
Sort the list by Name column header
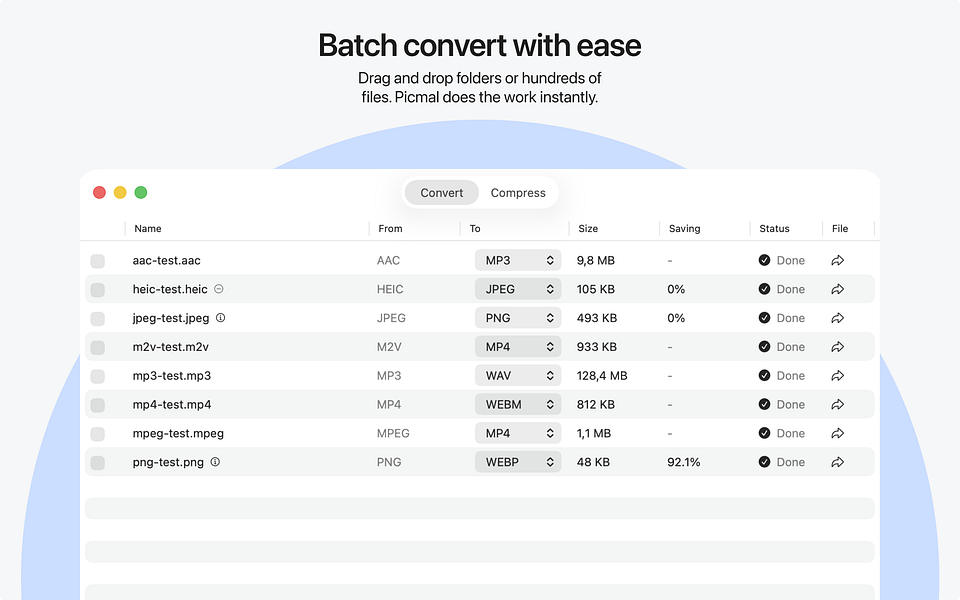click(x=148, y=229)
